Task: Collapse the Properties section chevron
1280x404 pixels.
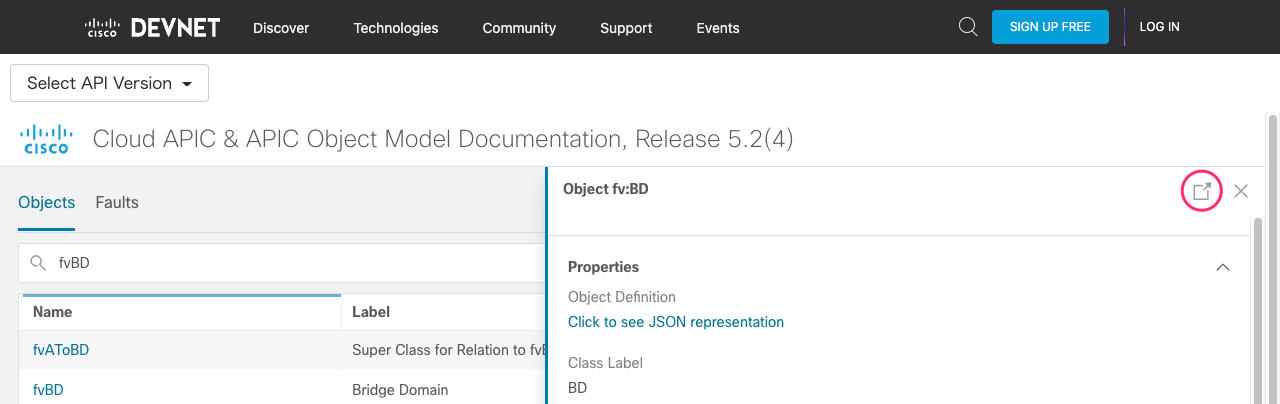Action: pos(1222,267)
